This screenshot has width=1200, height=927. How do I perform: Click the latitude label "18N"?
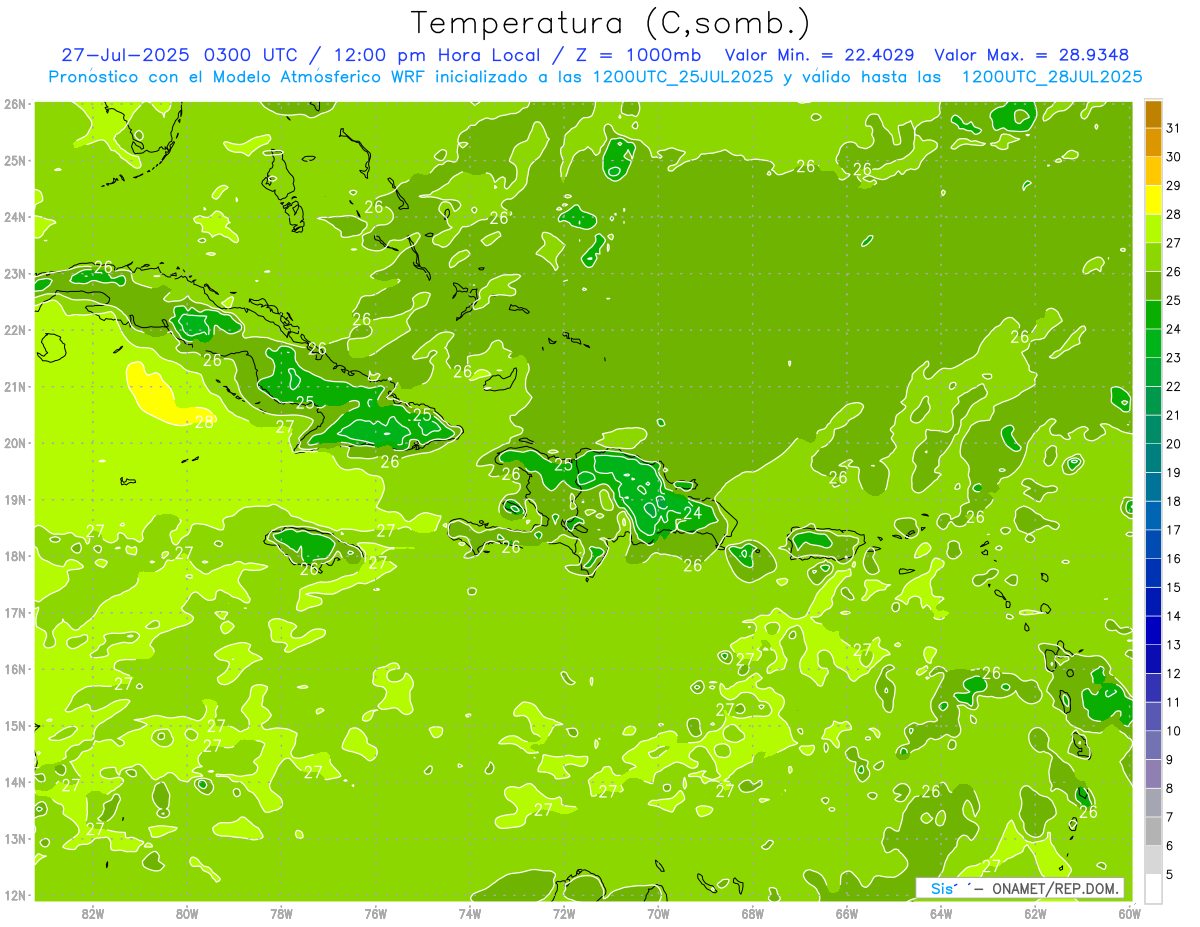[x=15, y=556]
